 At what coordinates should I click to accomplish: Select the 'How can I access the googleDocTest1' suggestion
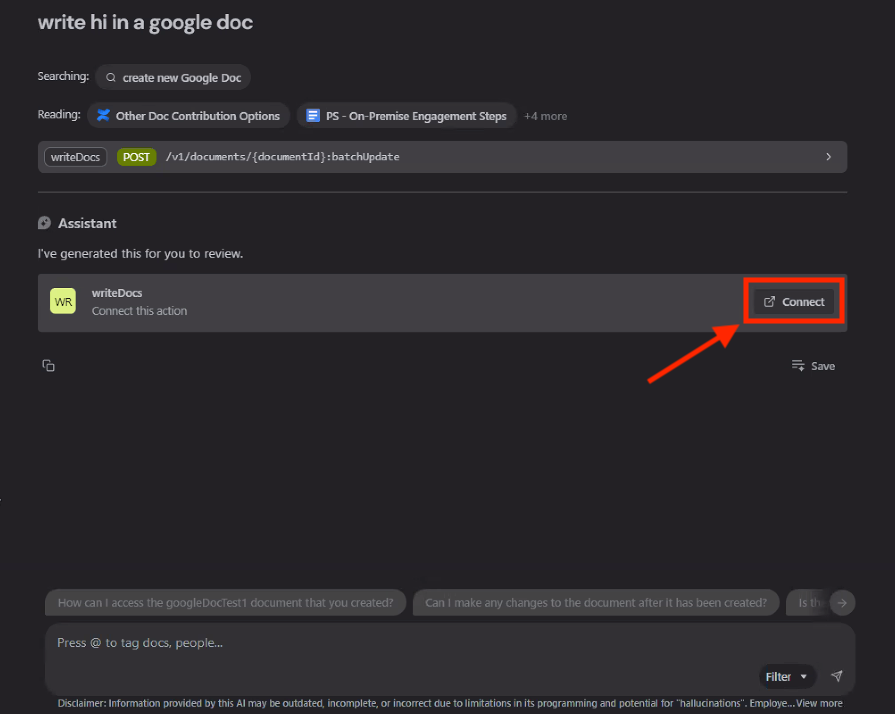coord(226,603)
